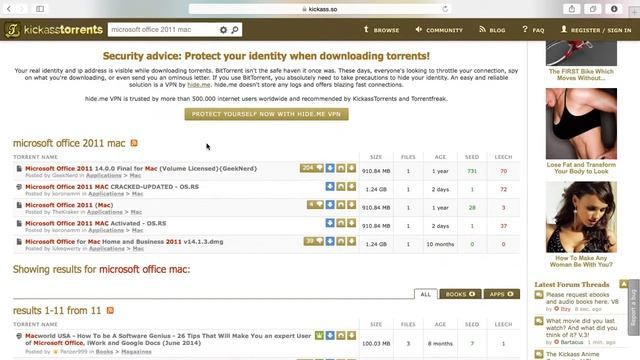Click Safari back arrow

(9, 9)
